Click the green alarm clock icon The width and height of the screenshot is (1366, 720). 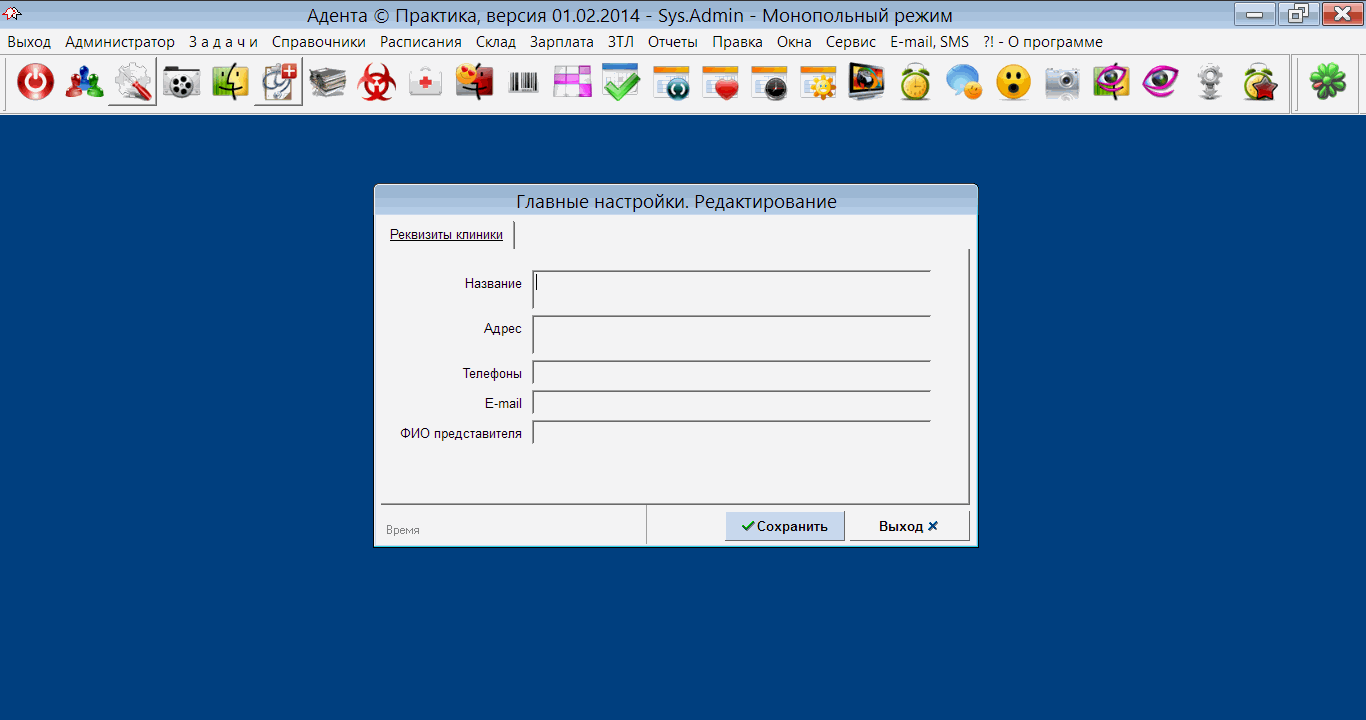coord(915,83)
